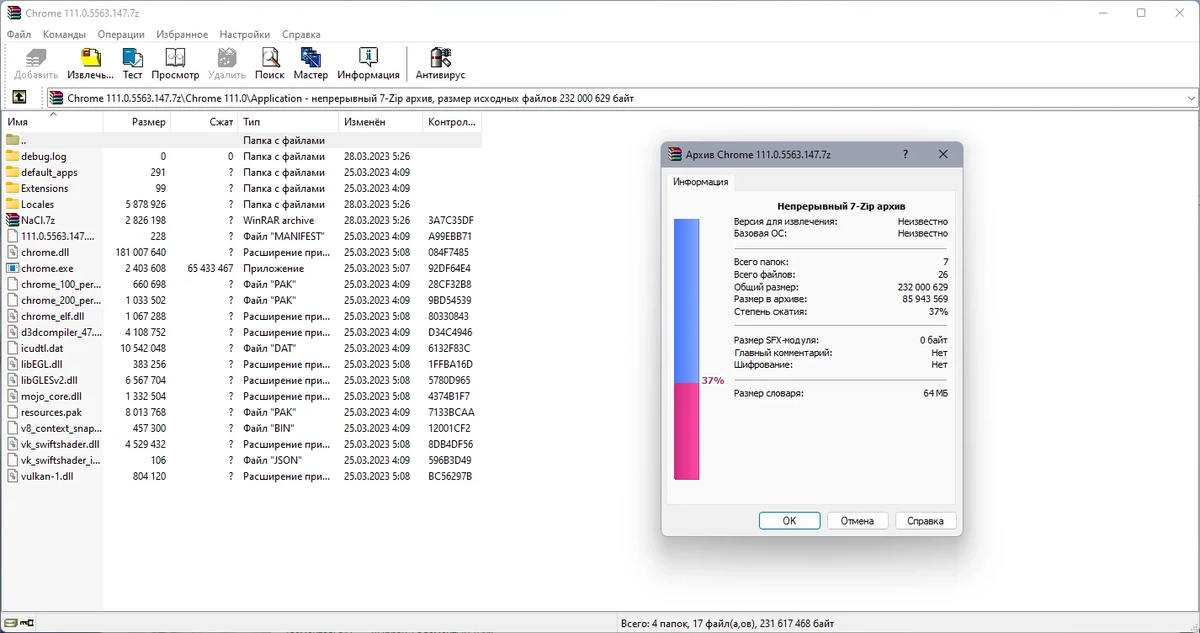Screen dimensions: 1200x633
Task: Click the Извлечь toolbar icon
Action: click(x=90, y=64)
